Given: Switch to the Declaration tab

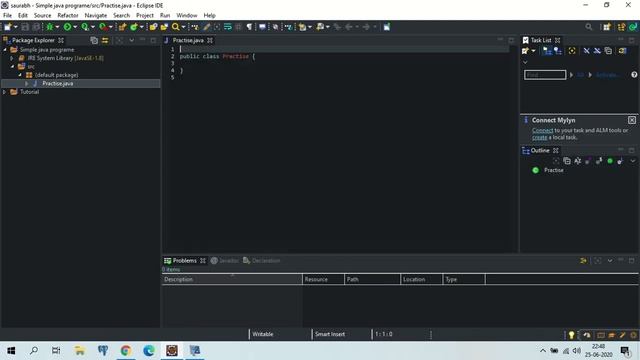Looking at the screenshot, I should [262, 260].
